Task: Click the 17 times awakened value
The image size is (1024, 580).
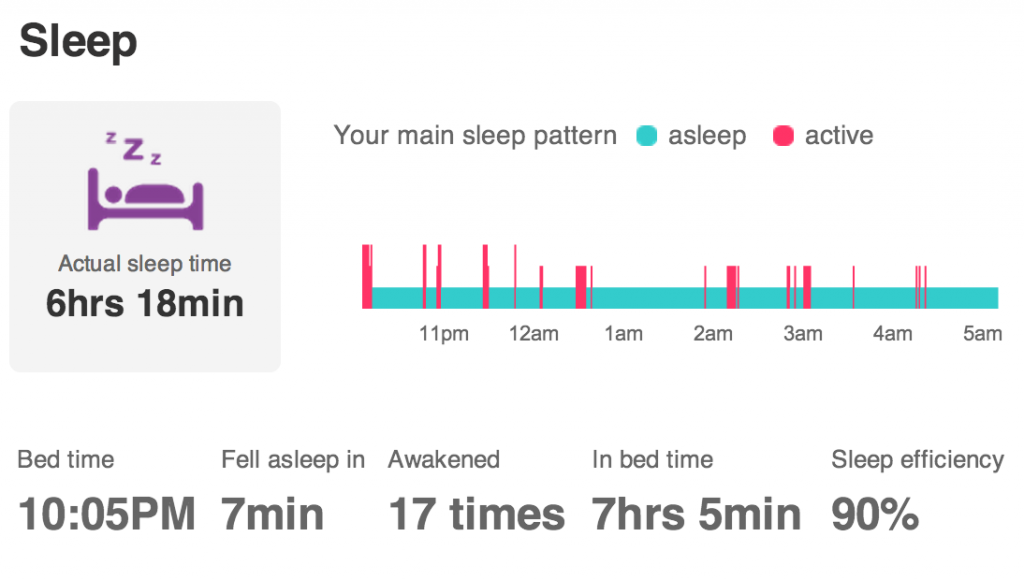Action: (477, 514)
